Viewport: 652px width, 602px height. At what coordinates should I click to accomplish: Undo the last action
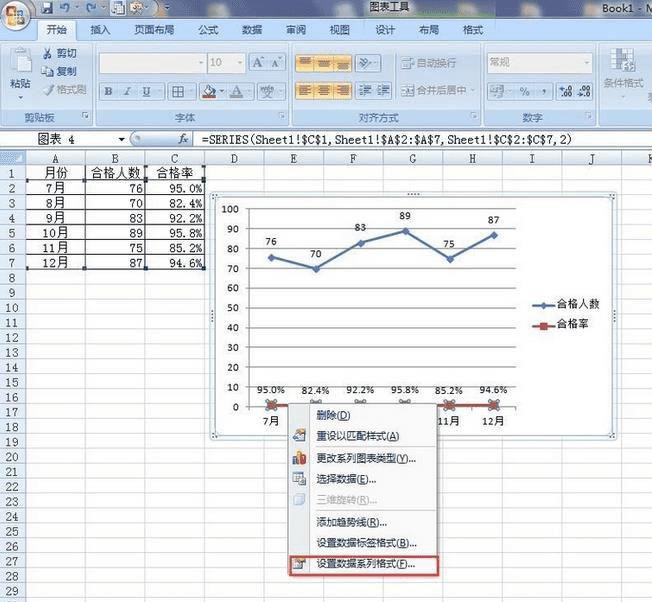click(65, 7)
